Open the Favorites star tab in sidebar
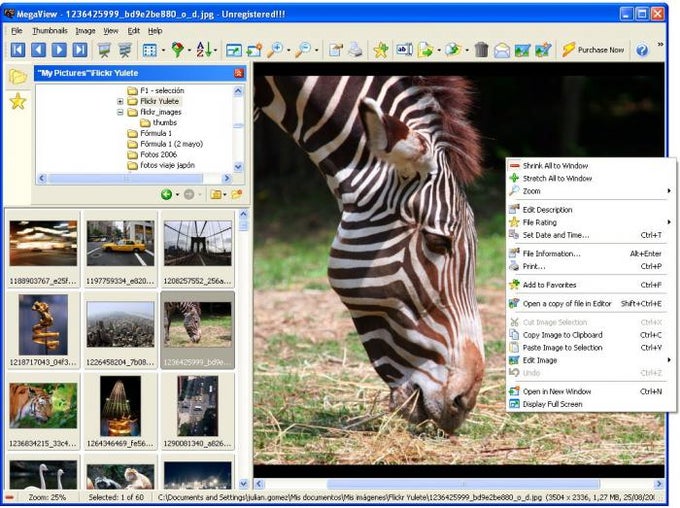680x508 pixels. [17, 101]
